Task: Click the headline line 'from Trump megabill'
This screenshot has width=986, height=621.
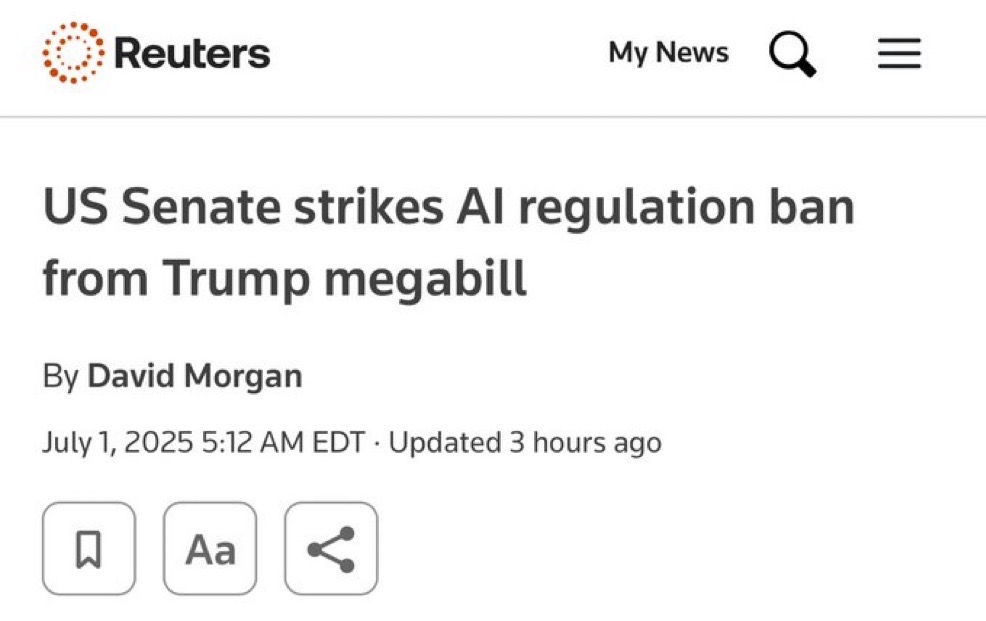Action: tap(284, 277)
